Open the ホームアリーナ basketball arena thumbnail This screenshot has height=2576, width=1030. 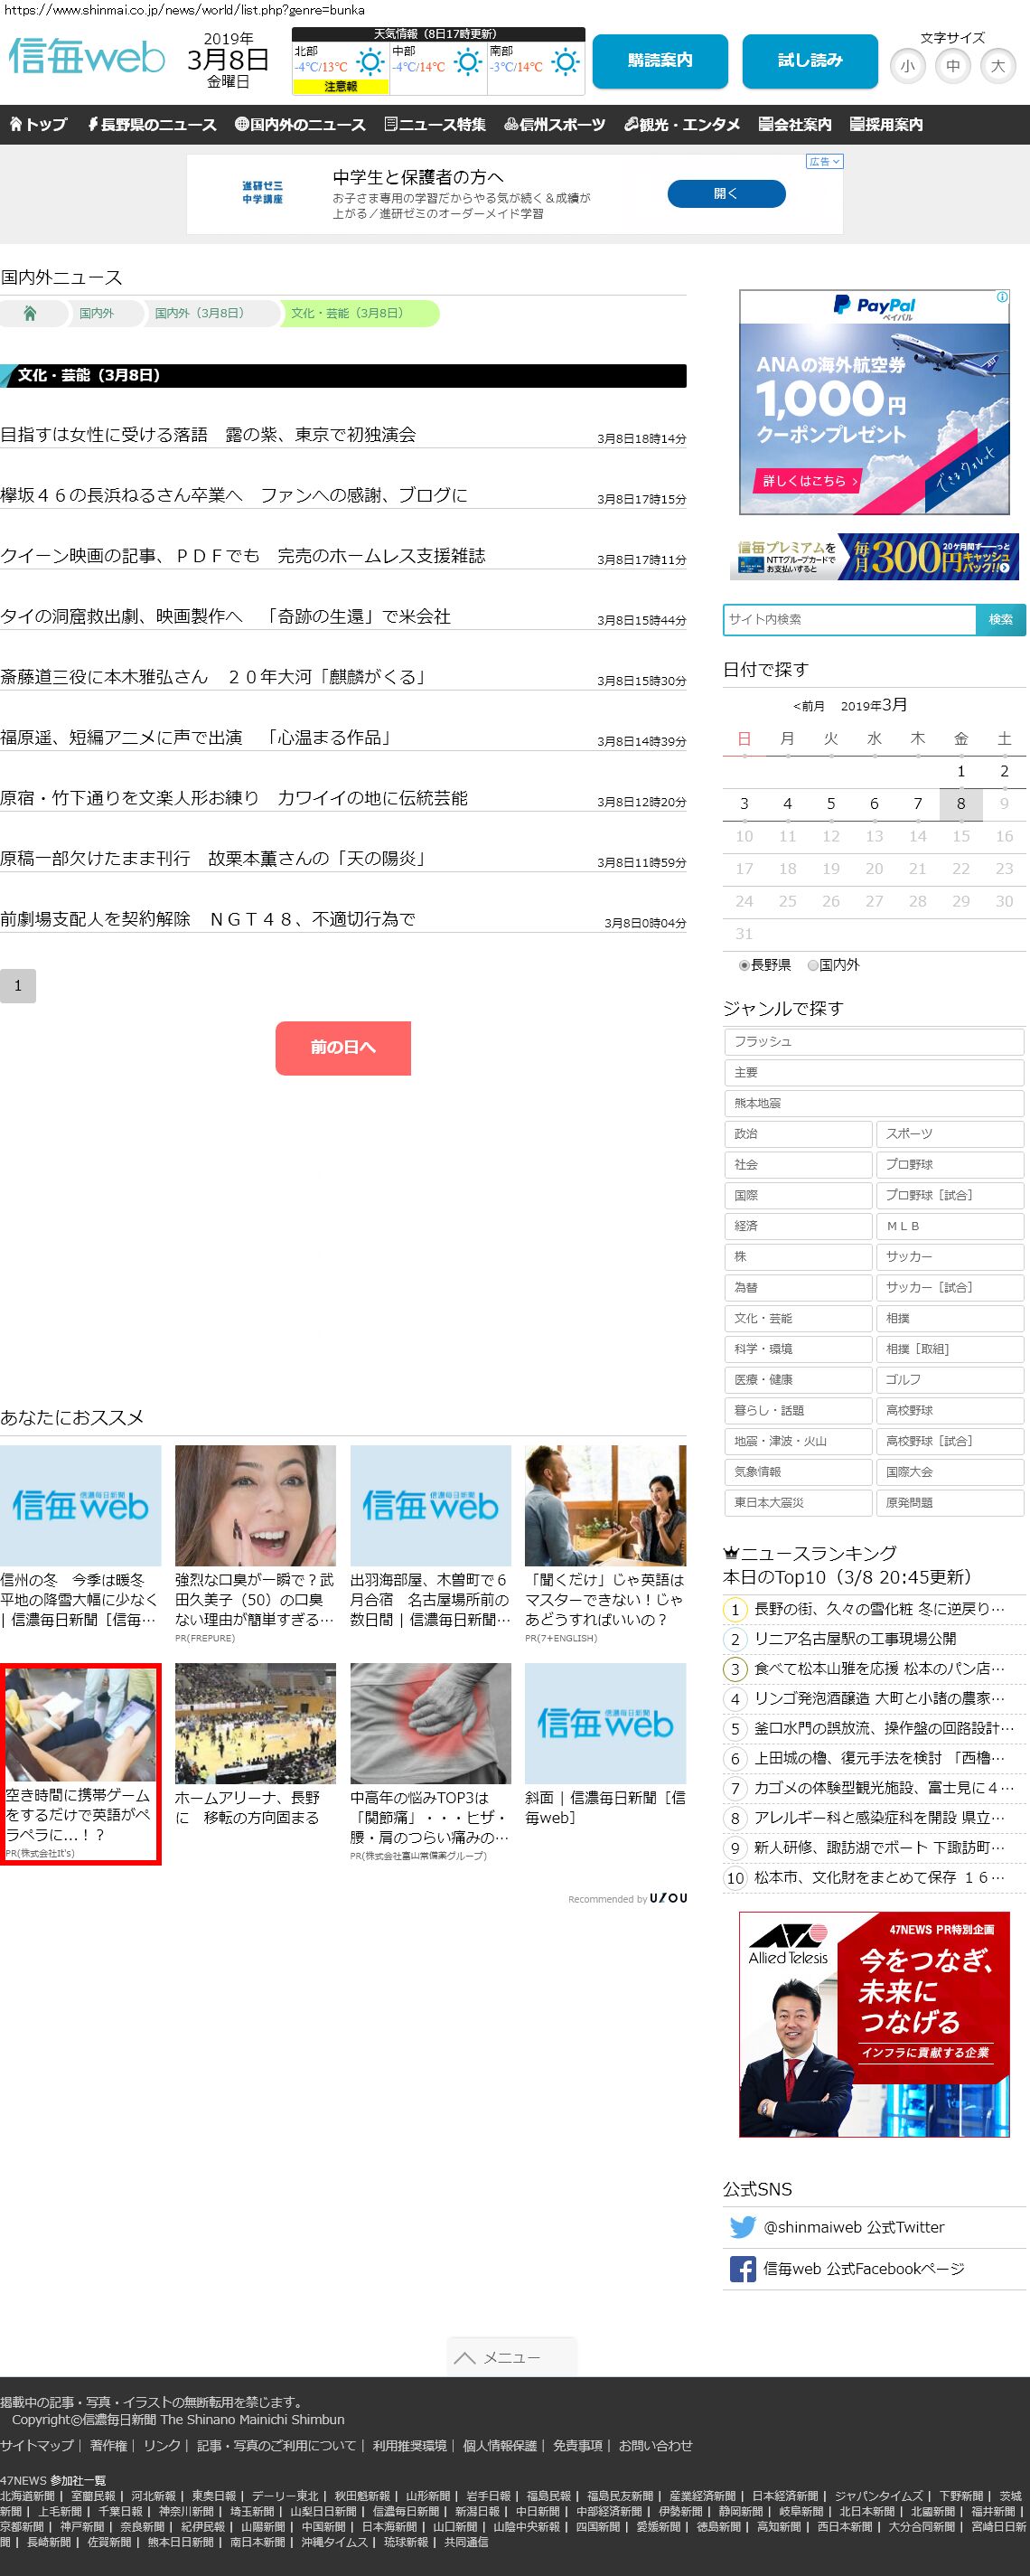coord(255,1723)
